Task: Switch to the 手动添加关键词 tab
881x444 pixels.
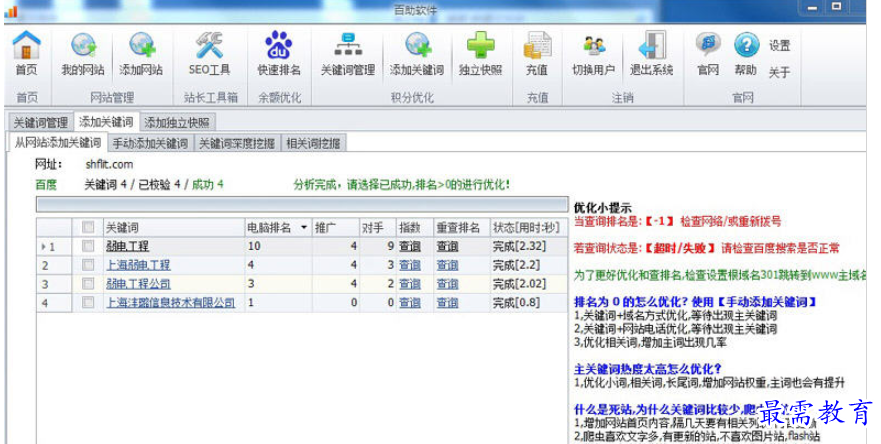Action: (149, 143)
